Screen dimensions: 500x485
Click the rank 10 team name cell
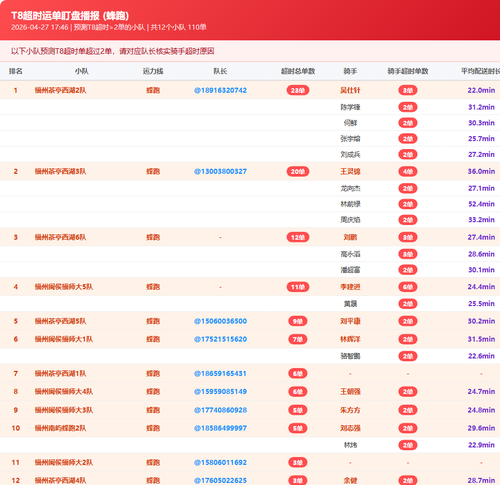[60, 428]
